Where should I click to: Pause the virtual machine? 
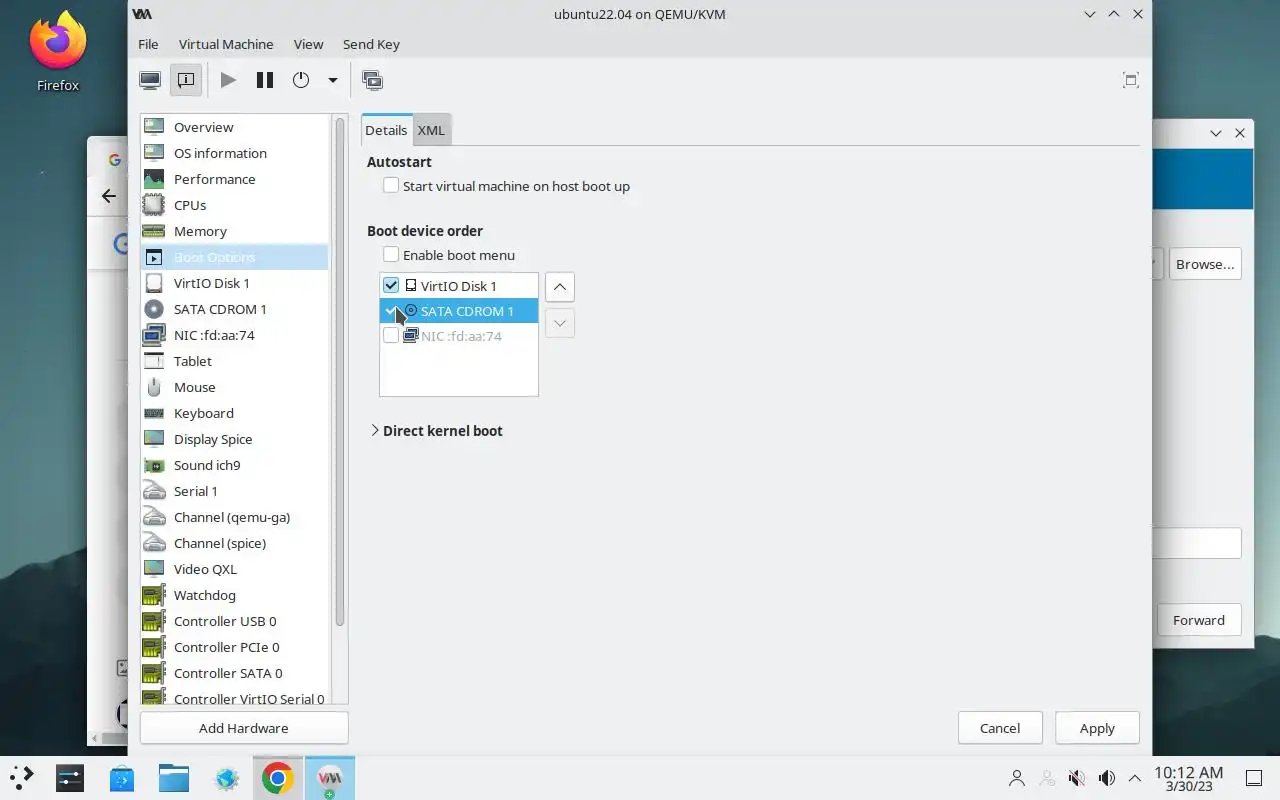pos(265,80)
